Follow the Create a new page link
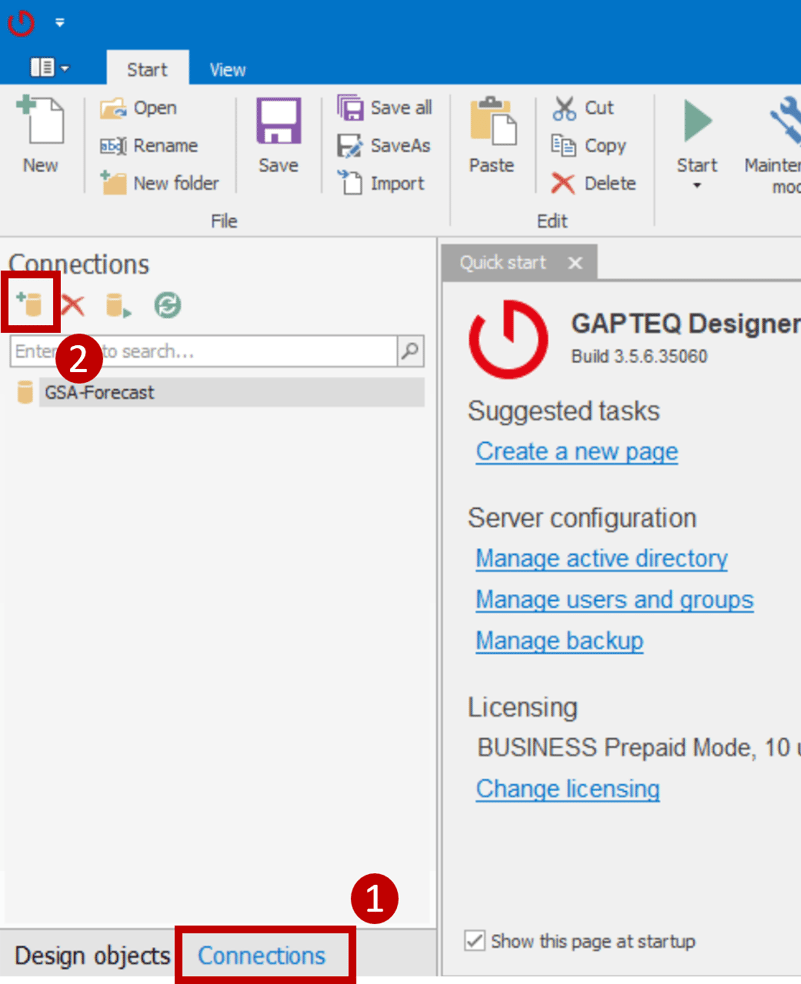Image resolution: width=801 pixels, height=984 pixels. coord(577,451)
